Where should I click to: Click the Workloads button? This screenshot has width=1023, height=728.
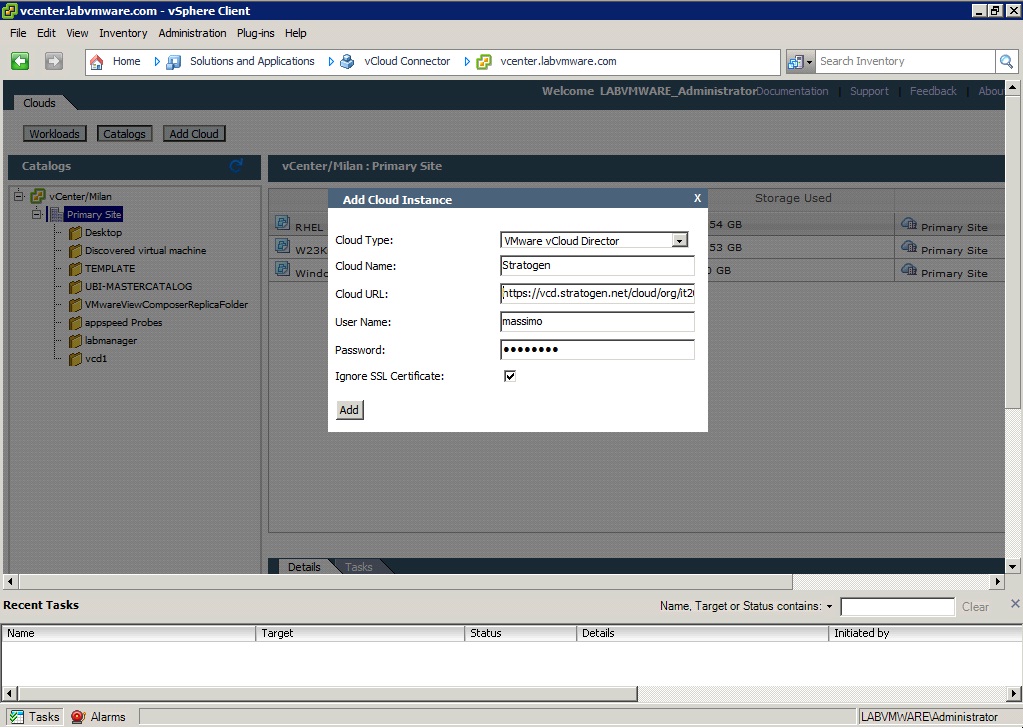tap(54, 134)
